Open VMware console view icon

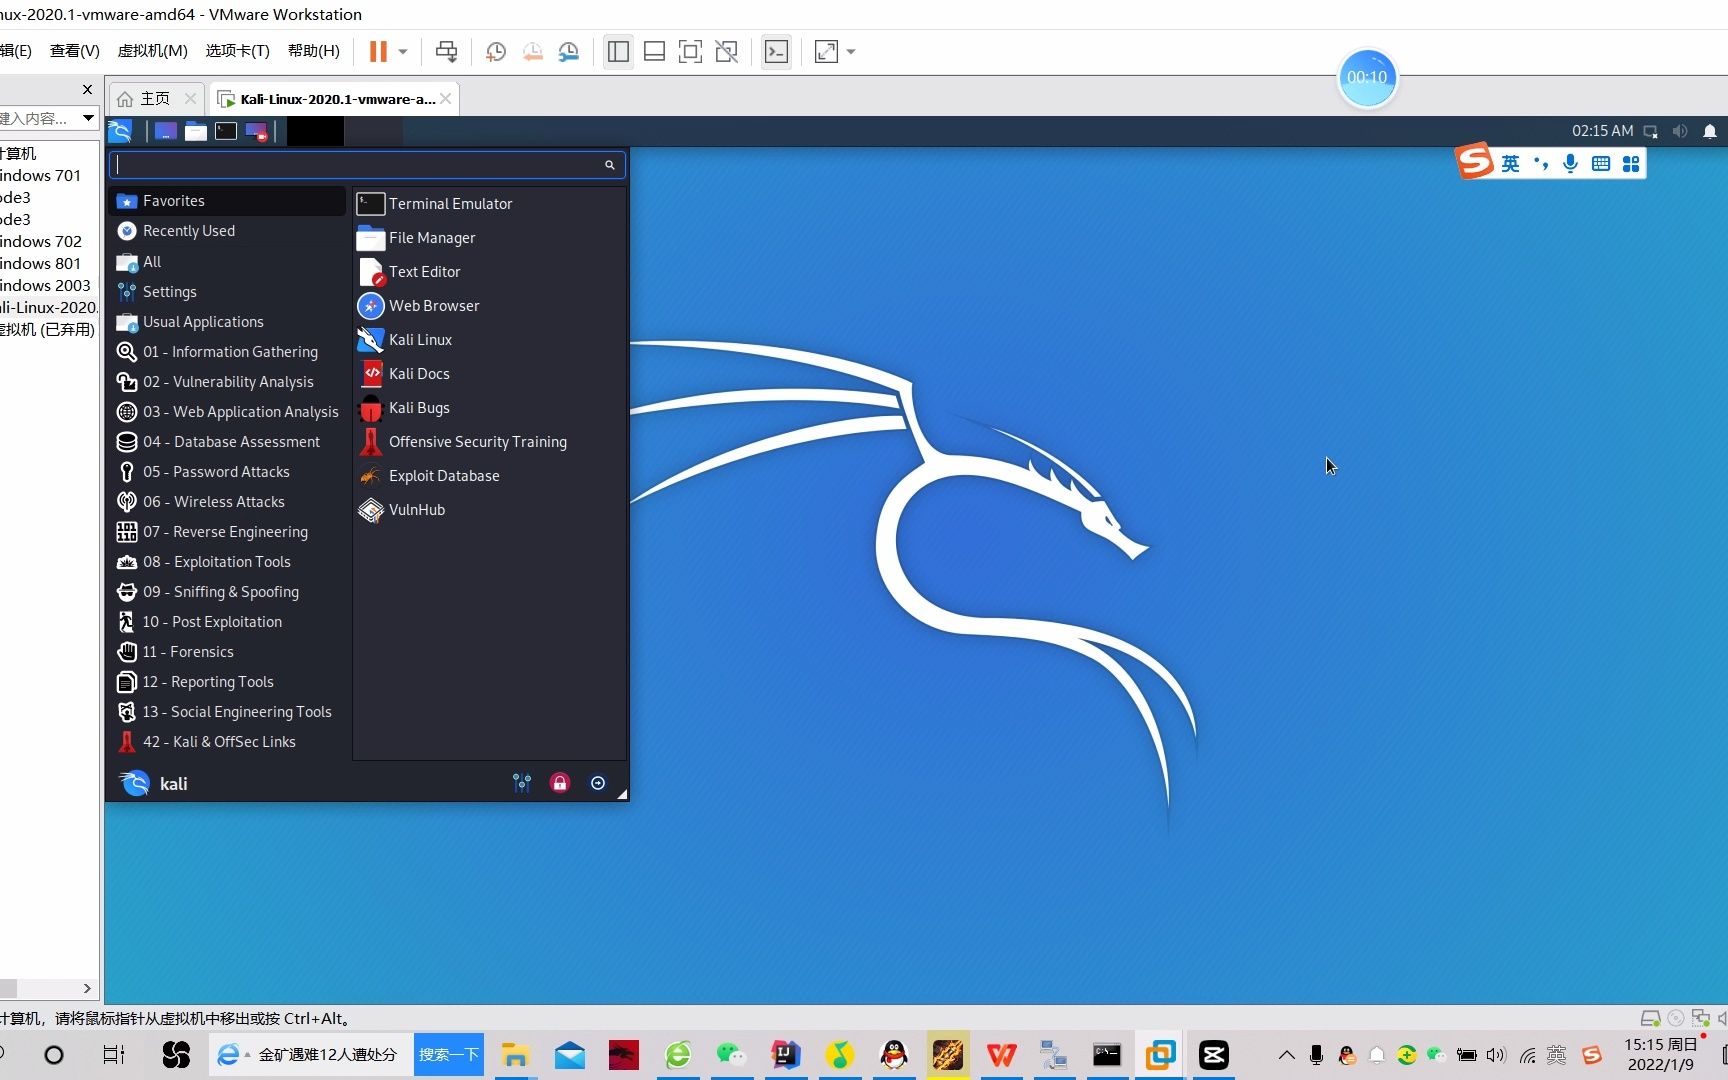pos(776,51)
